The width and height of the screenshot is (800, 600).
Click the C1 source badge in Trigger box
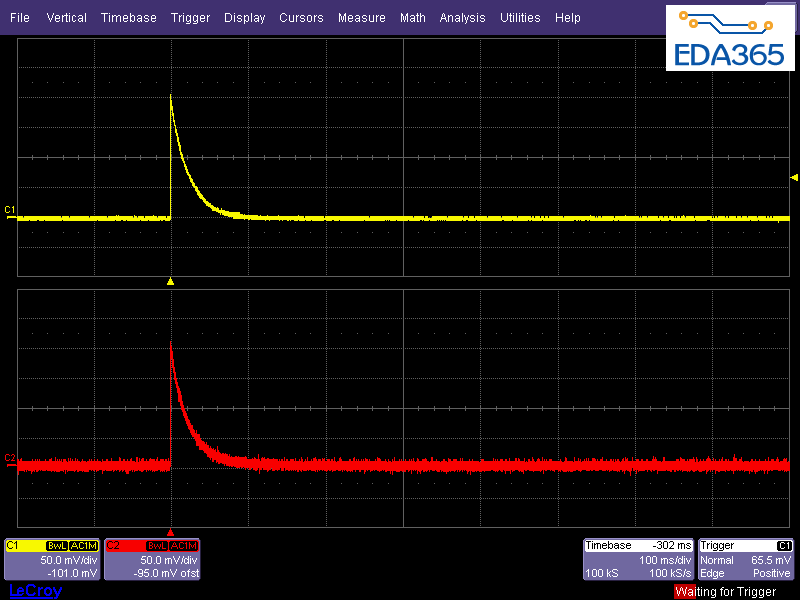785,546
